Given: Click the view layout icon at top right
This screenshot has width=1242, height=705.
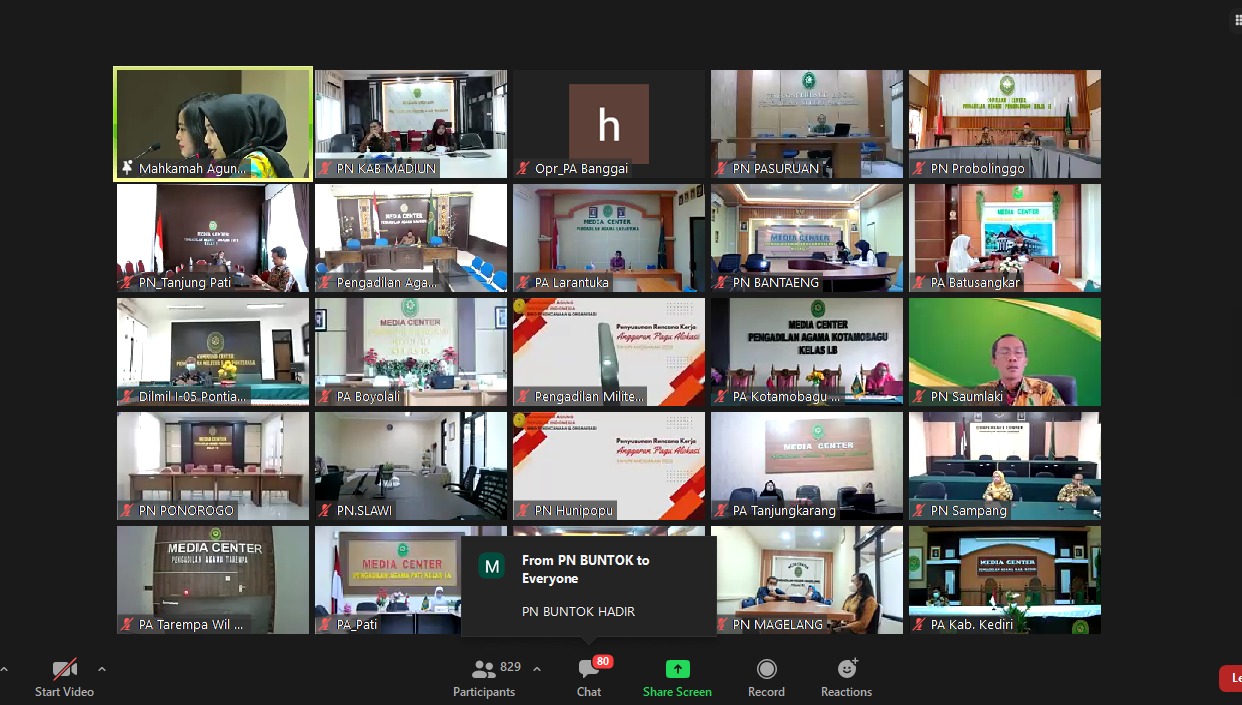Looking at the screenshot, I should tap(1236, 21).
